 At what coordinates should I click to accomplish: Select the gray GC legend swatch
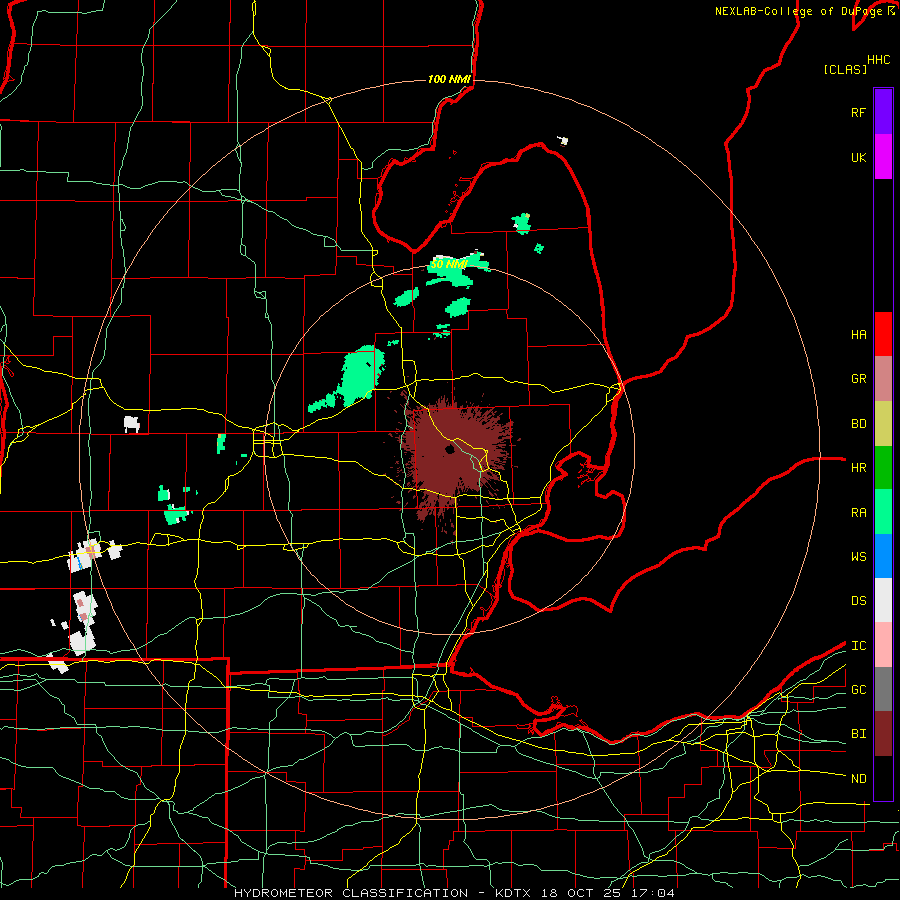[883, 689]
